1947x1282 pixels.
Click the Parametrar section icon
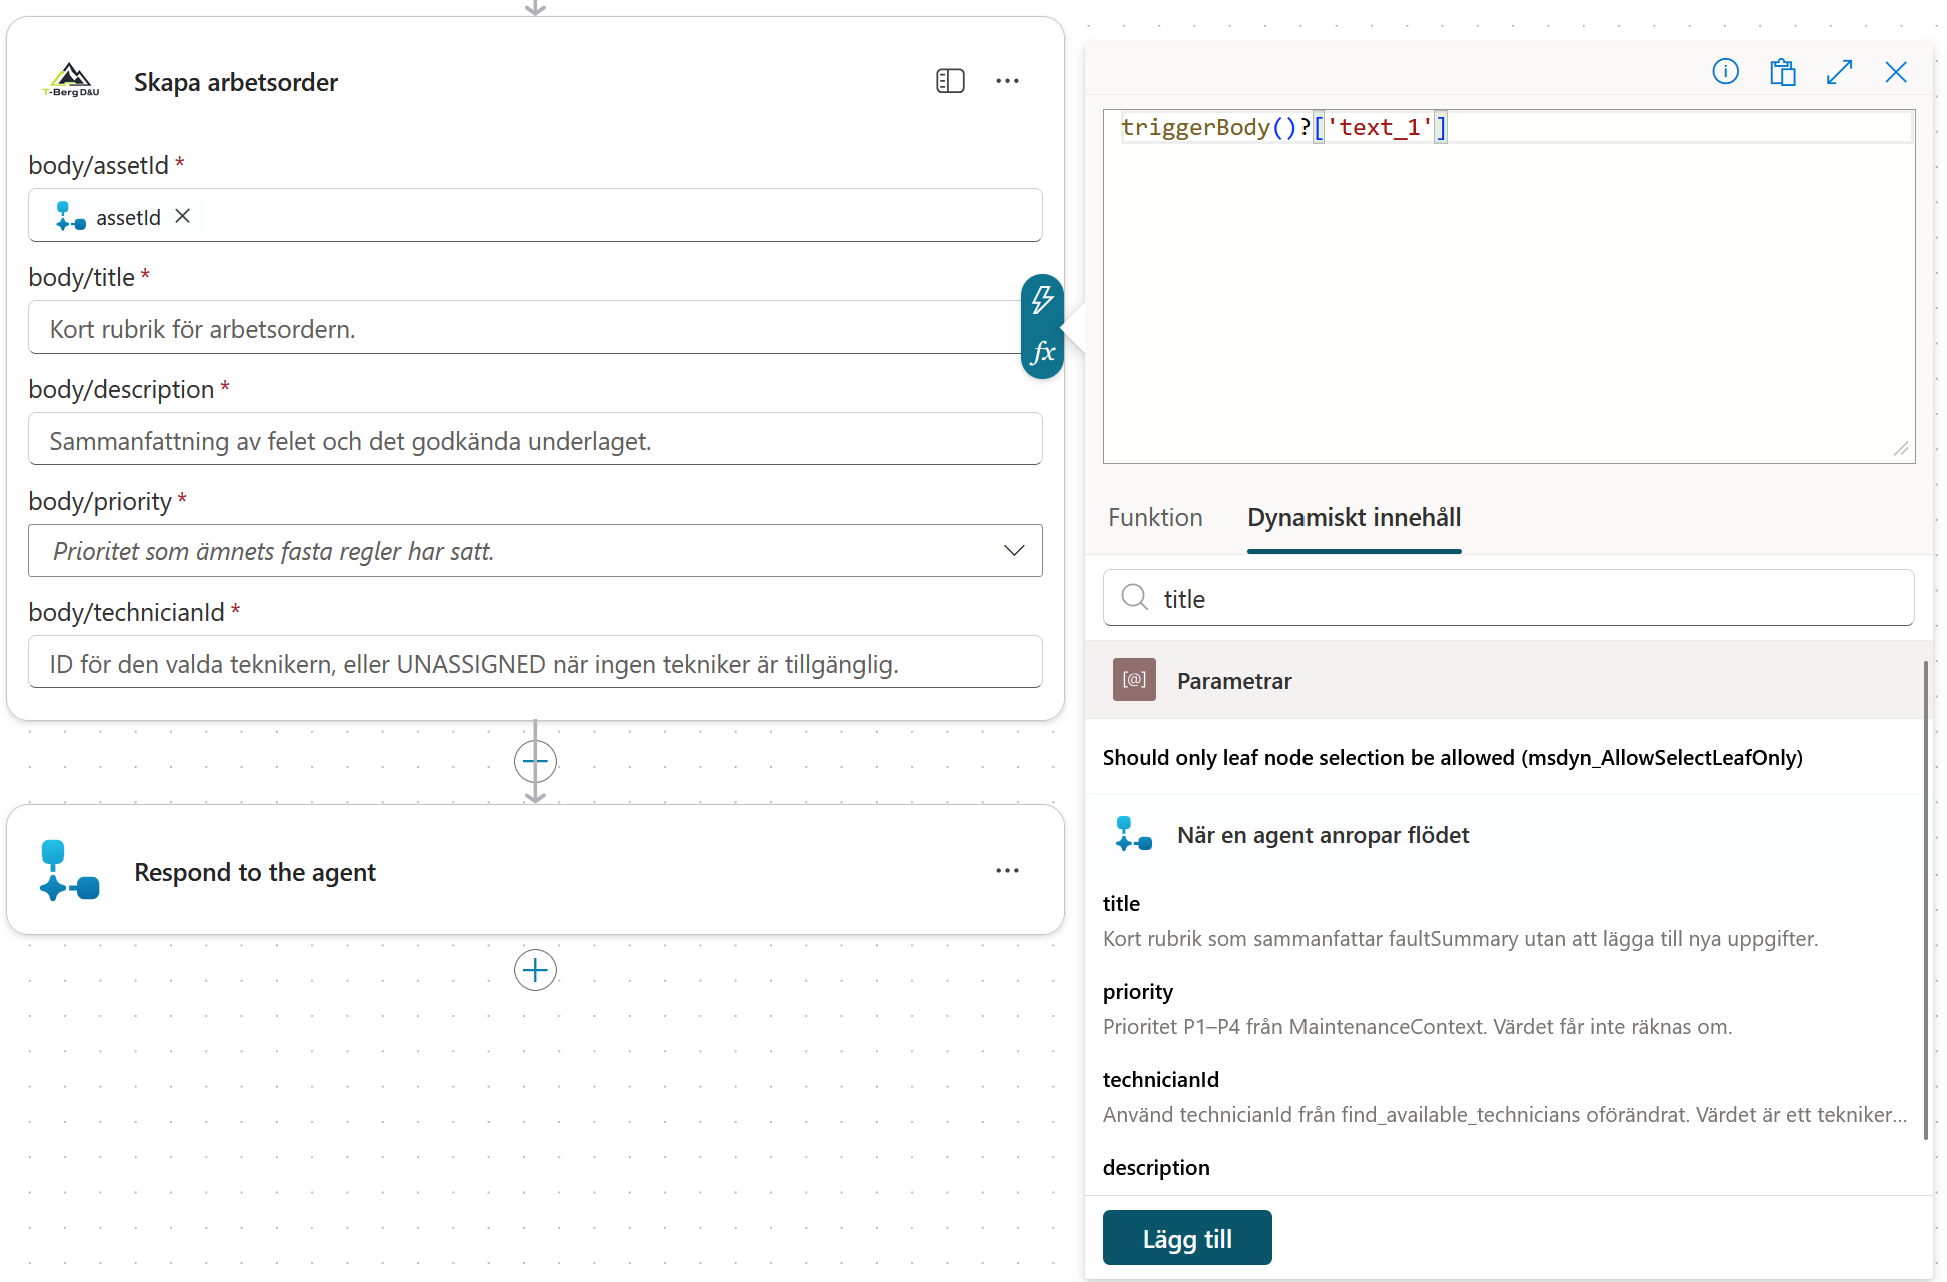tap(1134, 680)
